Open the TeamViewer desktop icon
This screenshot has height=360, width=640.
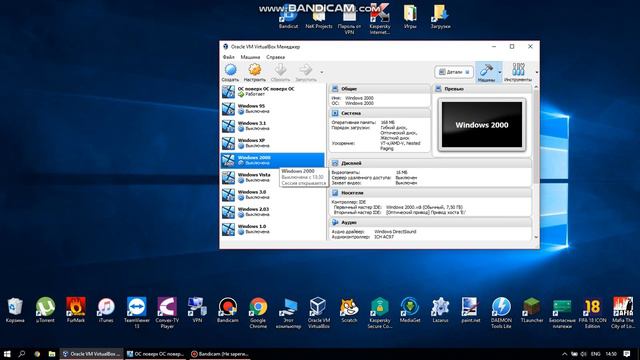pos(137,313)
